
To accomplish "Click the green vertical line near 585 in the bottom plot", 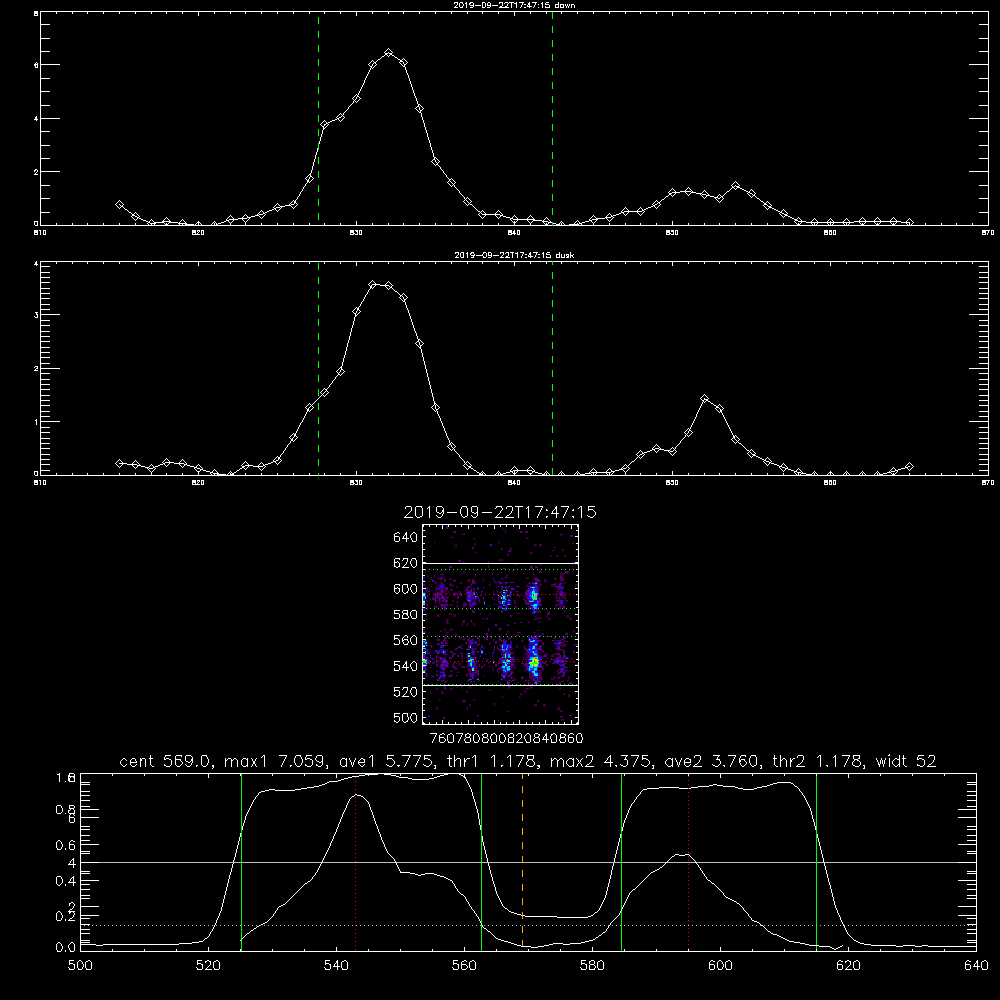I will [x=621, y=861].
